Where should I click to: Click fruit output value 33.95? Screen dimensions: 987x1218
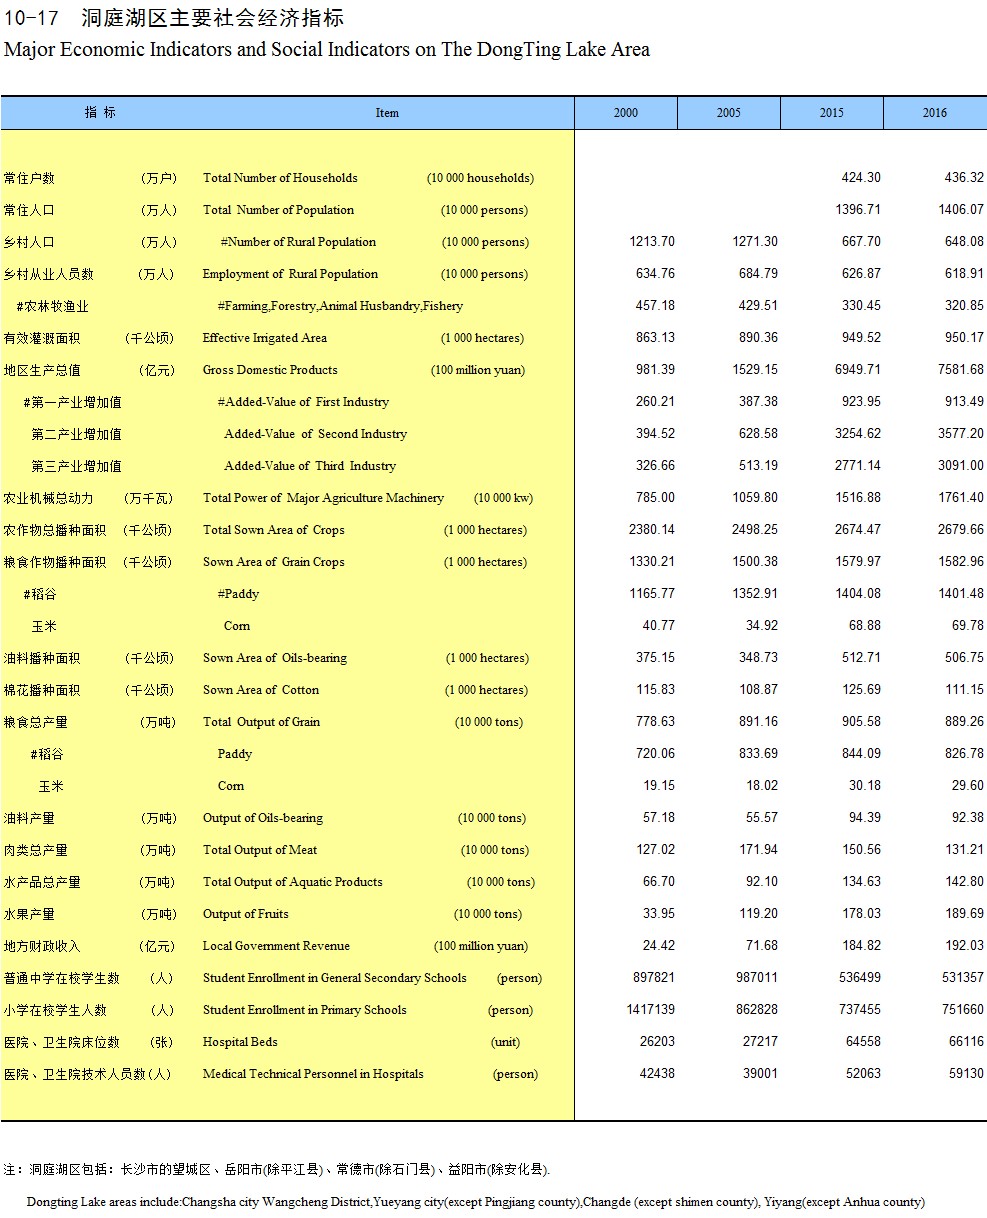(658, 914)
